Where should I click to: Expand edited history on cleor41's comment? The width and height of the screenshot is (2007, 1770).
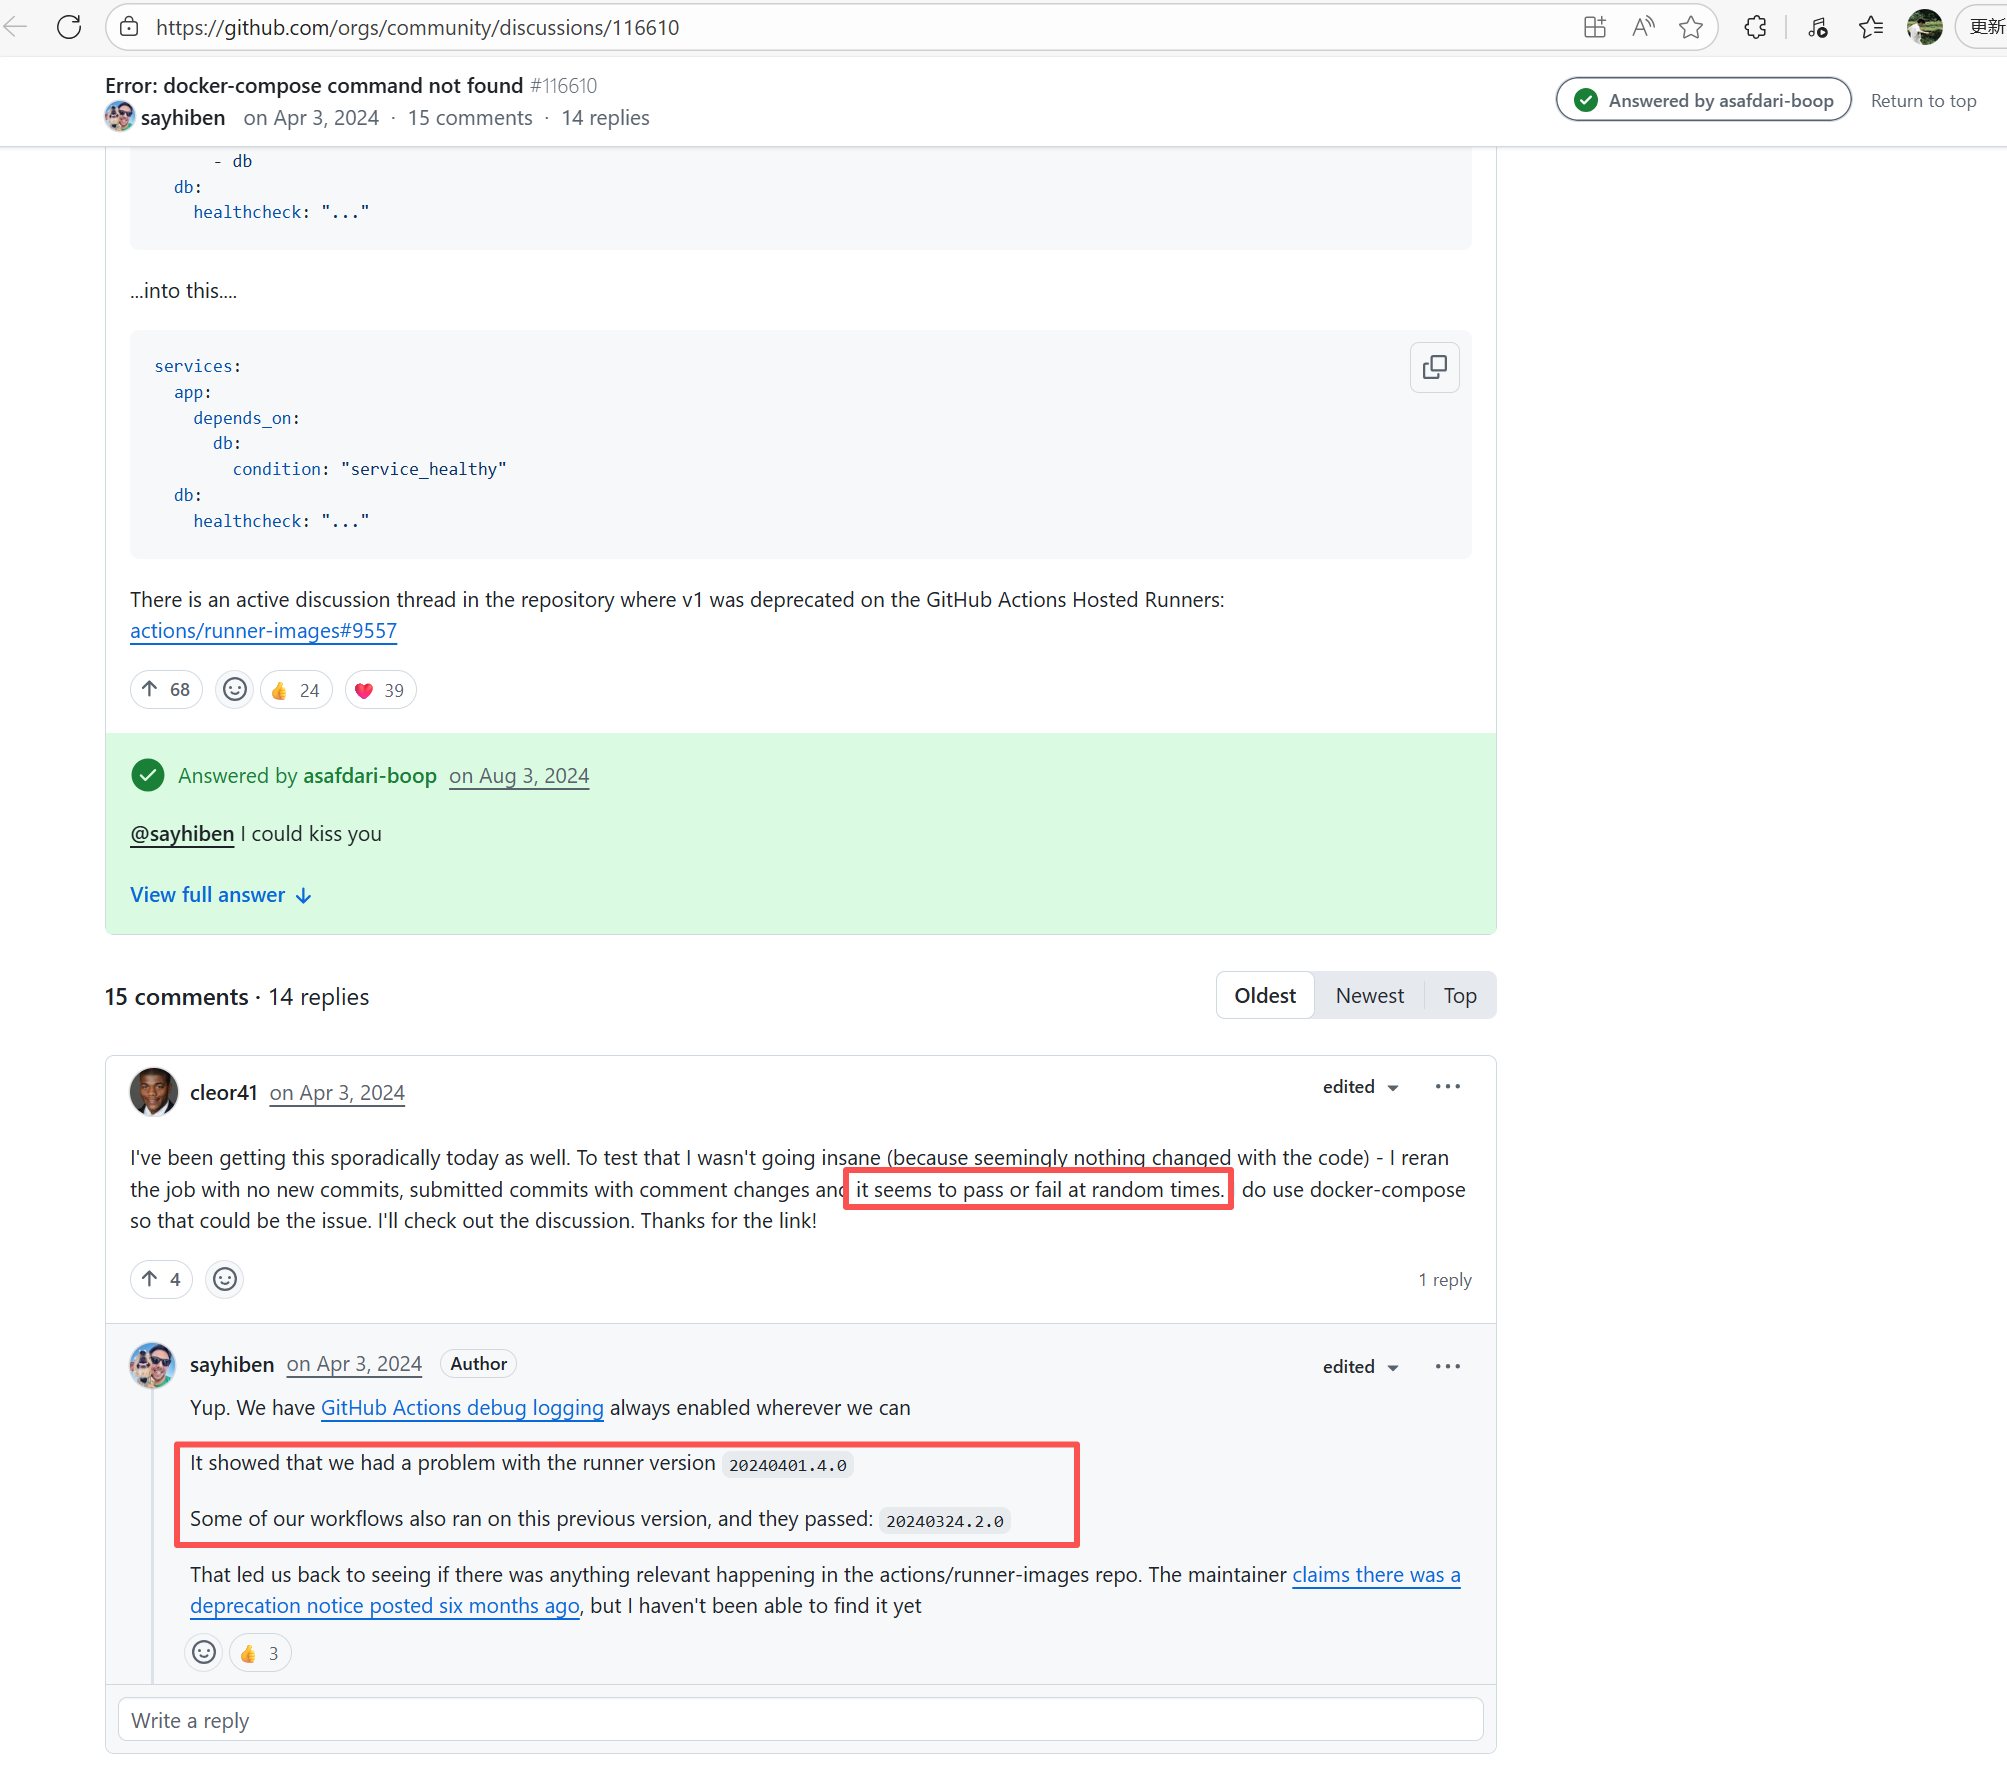pos(1360,1087)
